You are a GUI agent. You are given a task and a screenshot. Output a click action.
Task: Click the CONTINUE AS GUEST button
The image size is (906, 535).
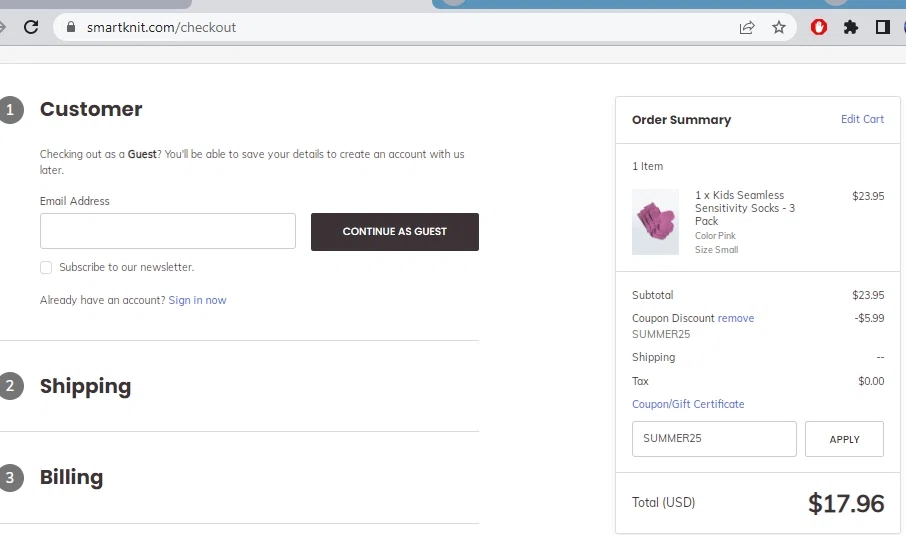click(395, 232)
